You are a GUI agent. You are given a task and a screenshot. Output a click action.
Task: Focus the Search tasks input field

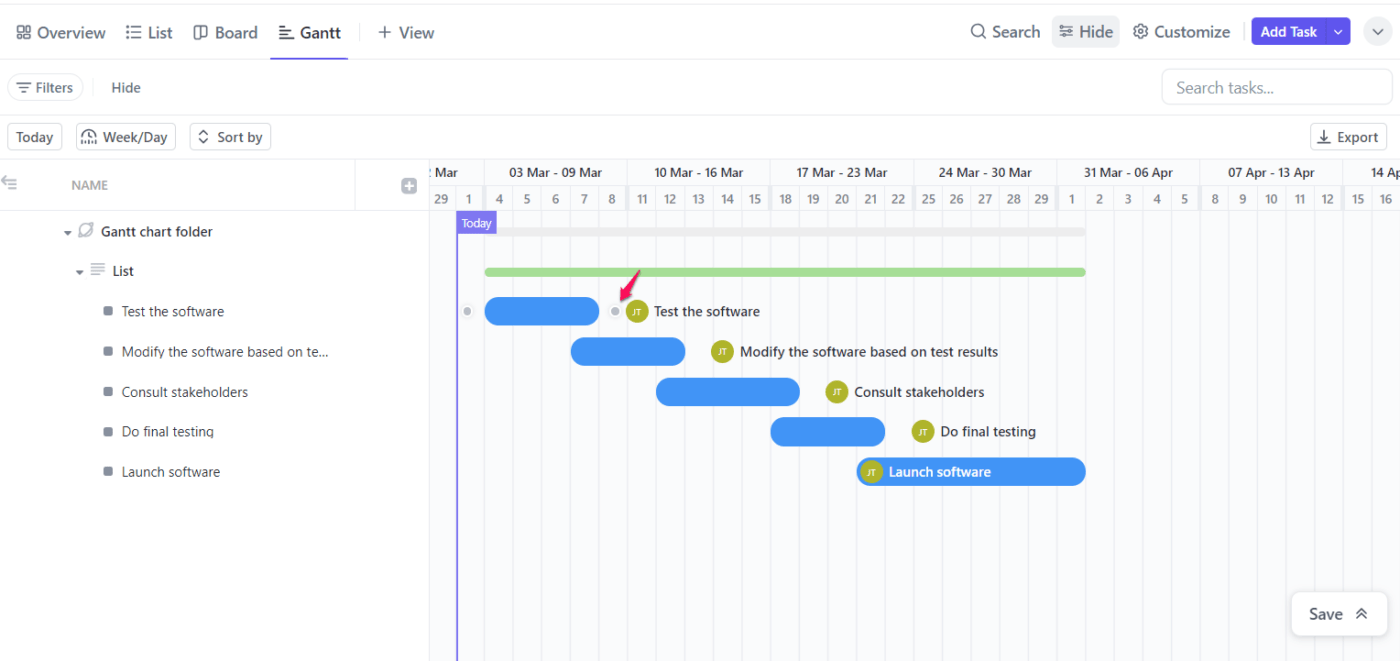click(x=1276, y=88)
